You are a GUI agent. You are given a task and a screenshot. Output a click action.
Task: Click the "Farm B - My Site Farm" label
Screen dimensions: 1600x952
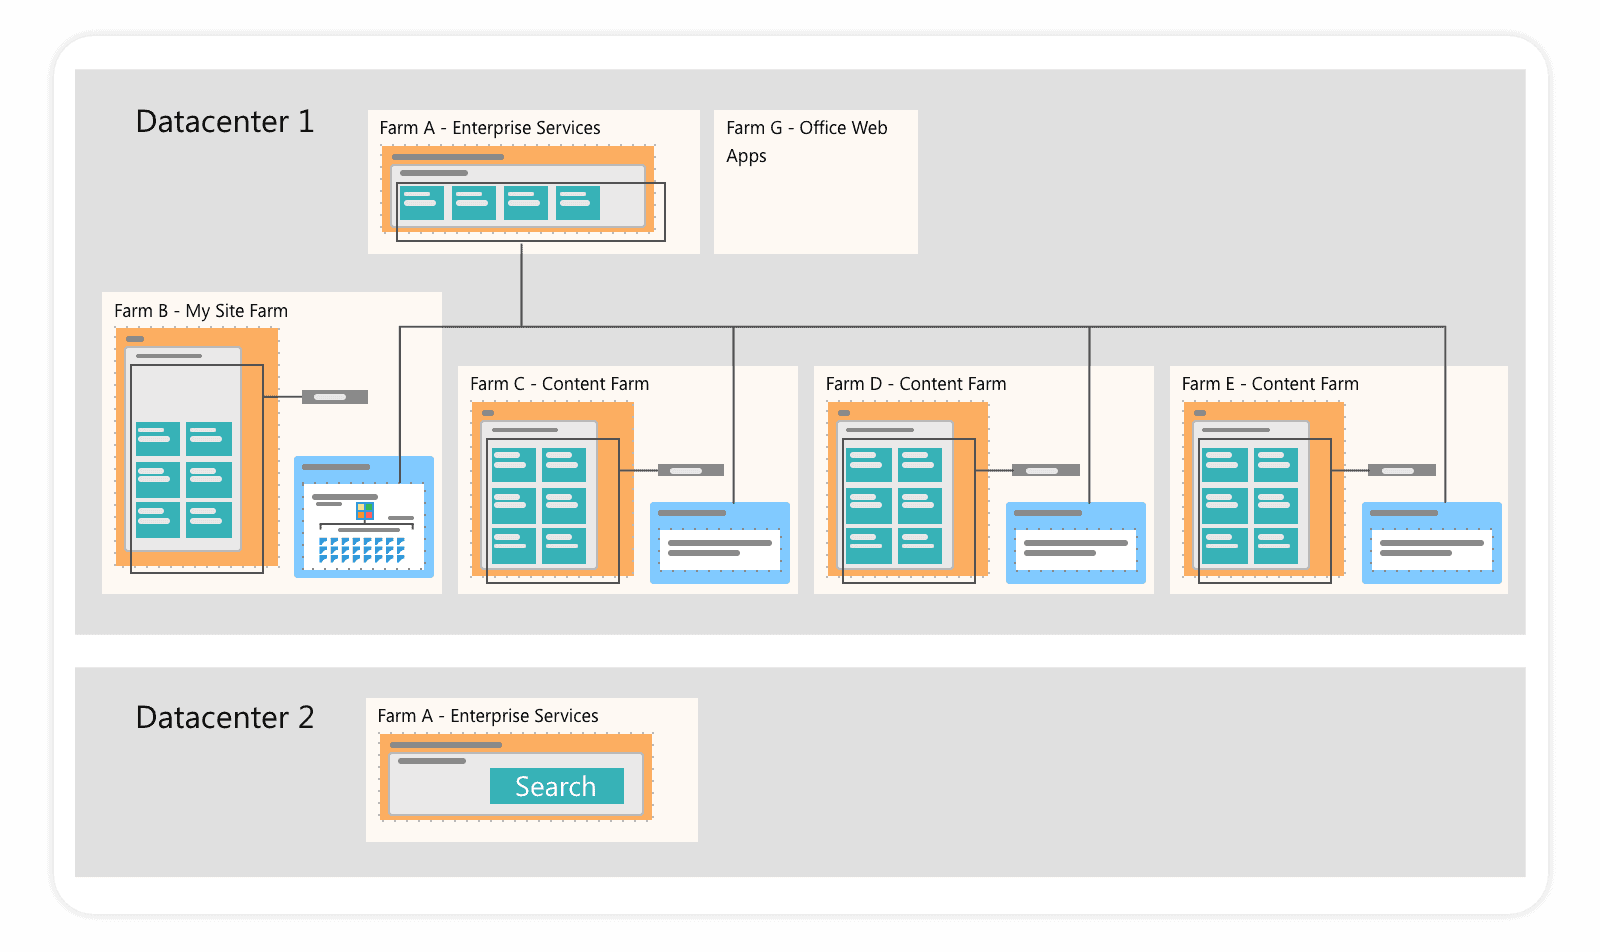tap(201, 311)
